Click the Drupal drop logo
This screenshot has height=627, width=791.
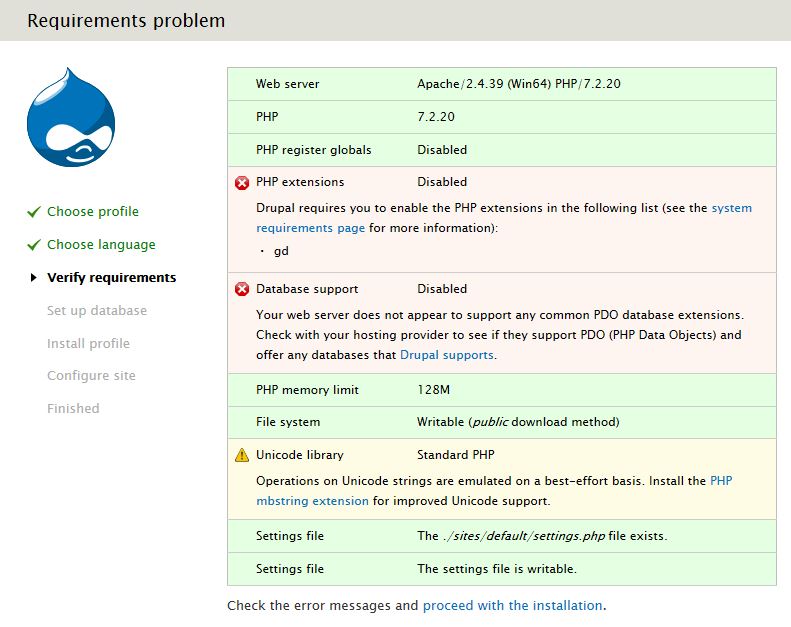(x=72, y=118)
